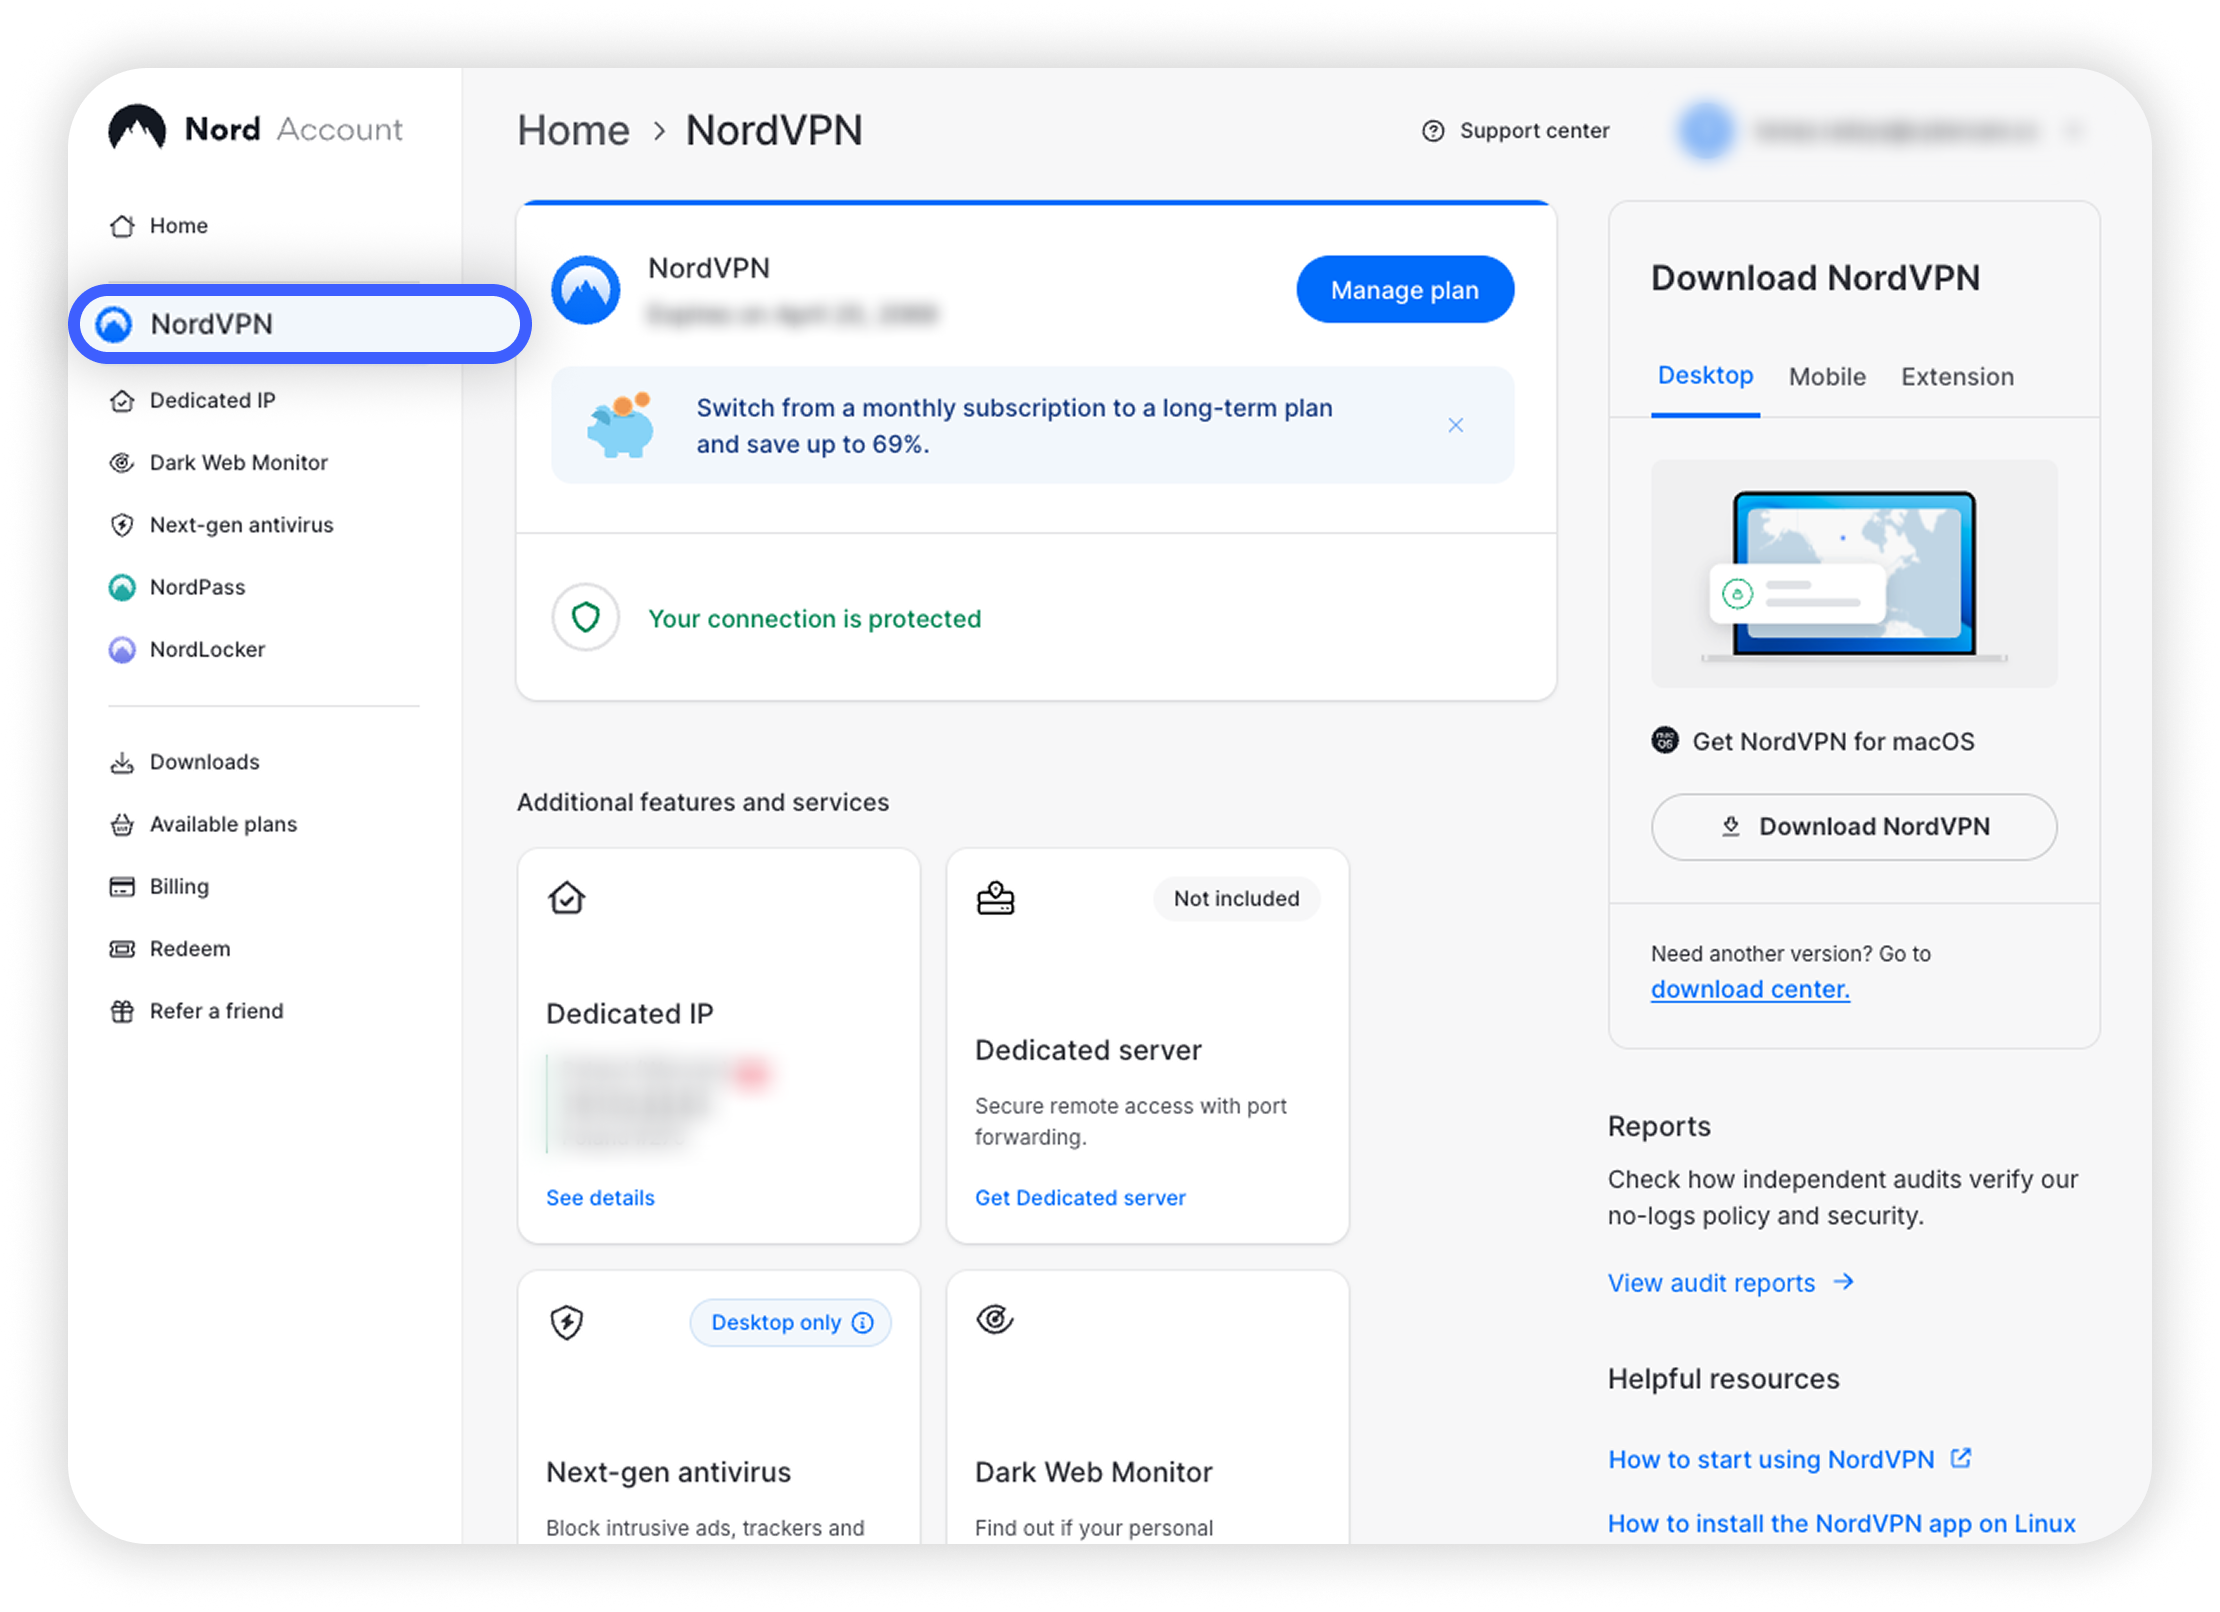Click the Refer a friend gift icon
Image resolution: width=2220 pixels, height=1612 pixels.
point(122,1011)
